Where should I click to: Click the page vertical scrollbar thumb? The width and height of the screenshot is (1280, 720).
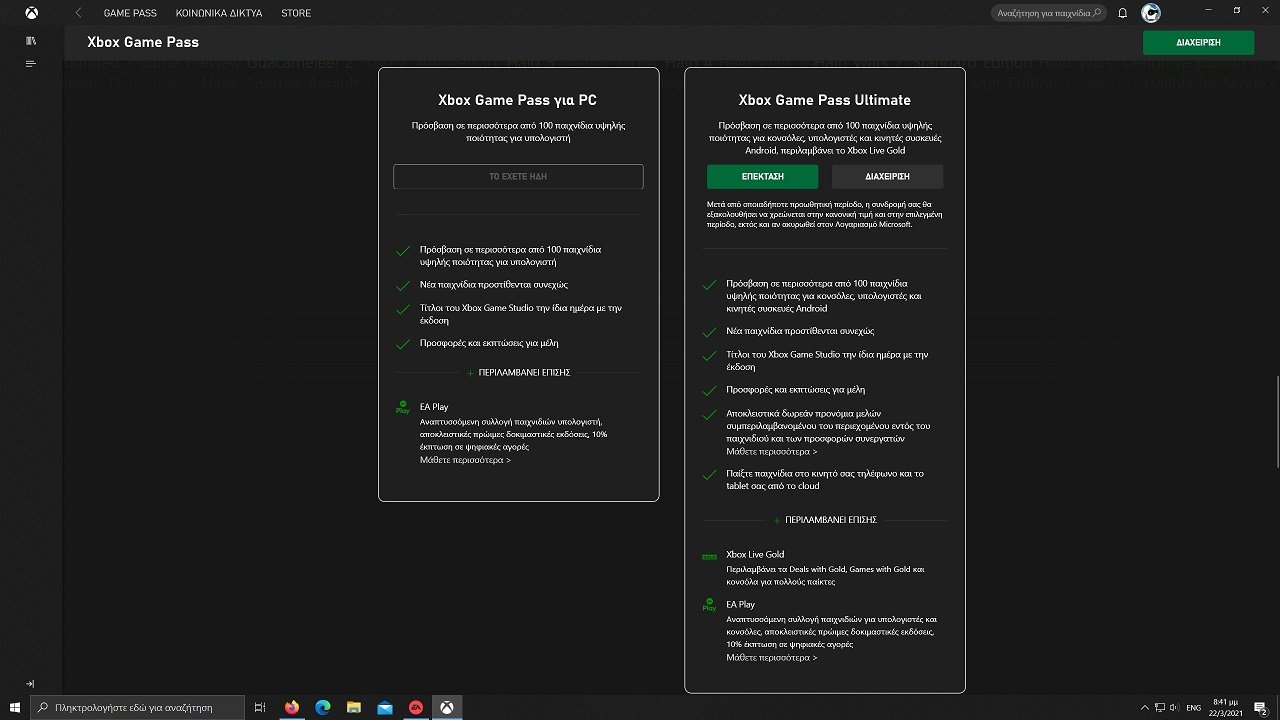click(1276, 420)
